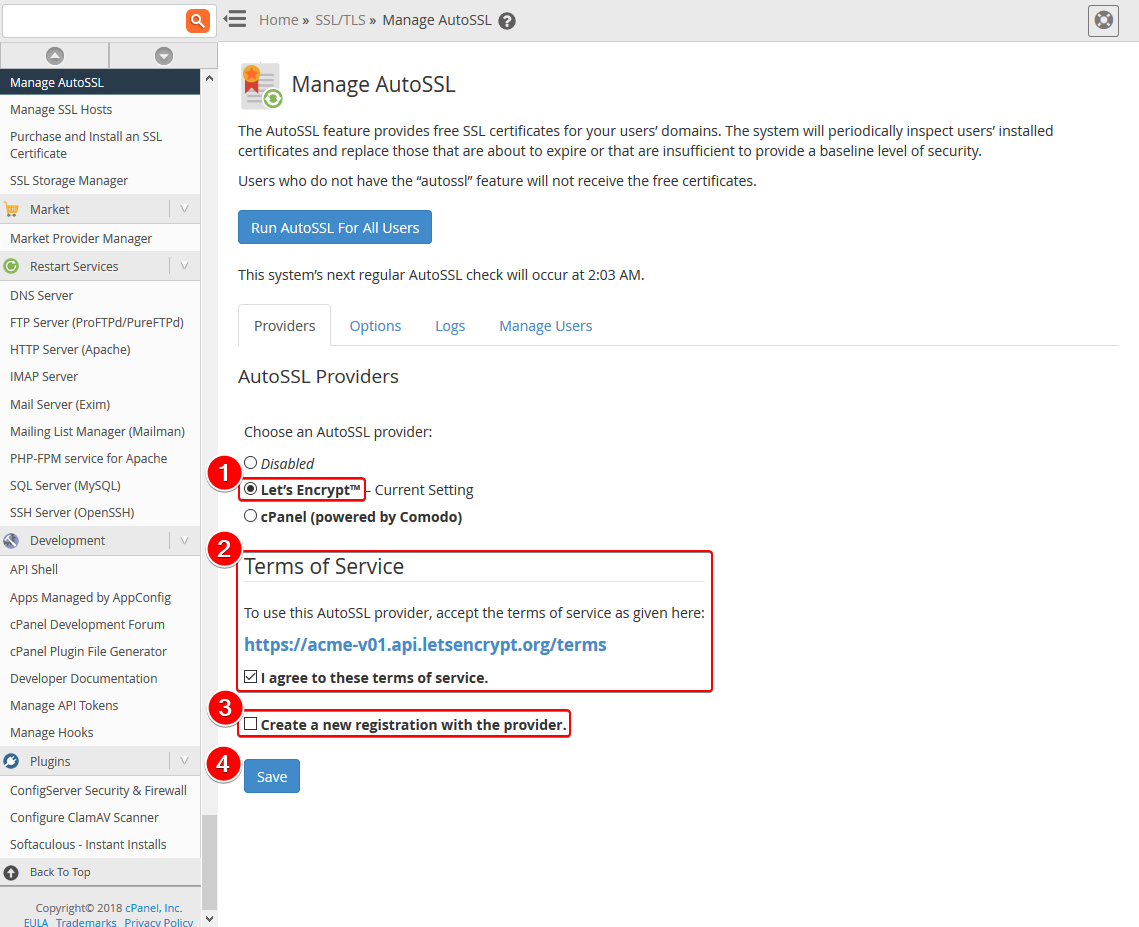Check Create a new registration checkbox
Image resolution: width=1139 pixels, height=927 pixels.
pos(251,724)
